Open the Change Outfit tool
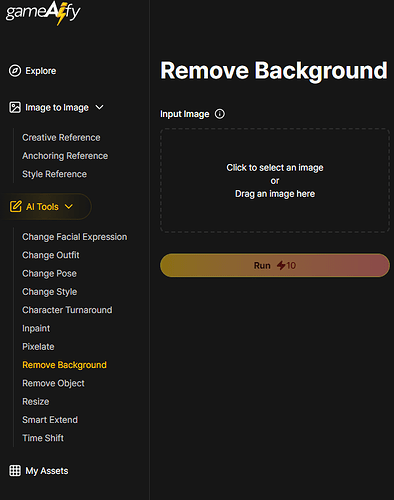The image size is (394, 500). (x=51, y=255)
